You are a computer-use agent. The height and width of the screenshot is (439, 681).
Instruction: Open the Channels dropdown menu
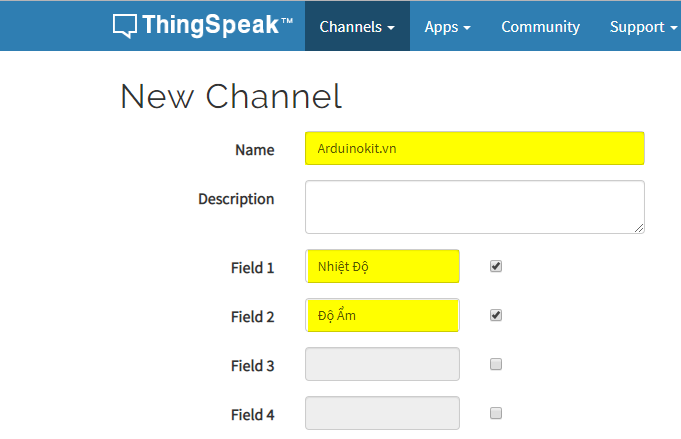tap(357, 27)
